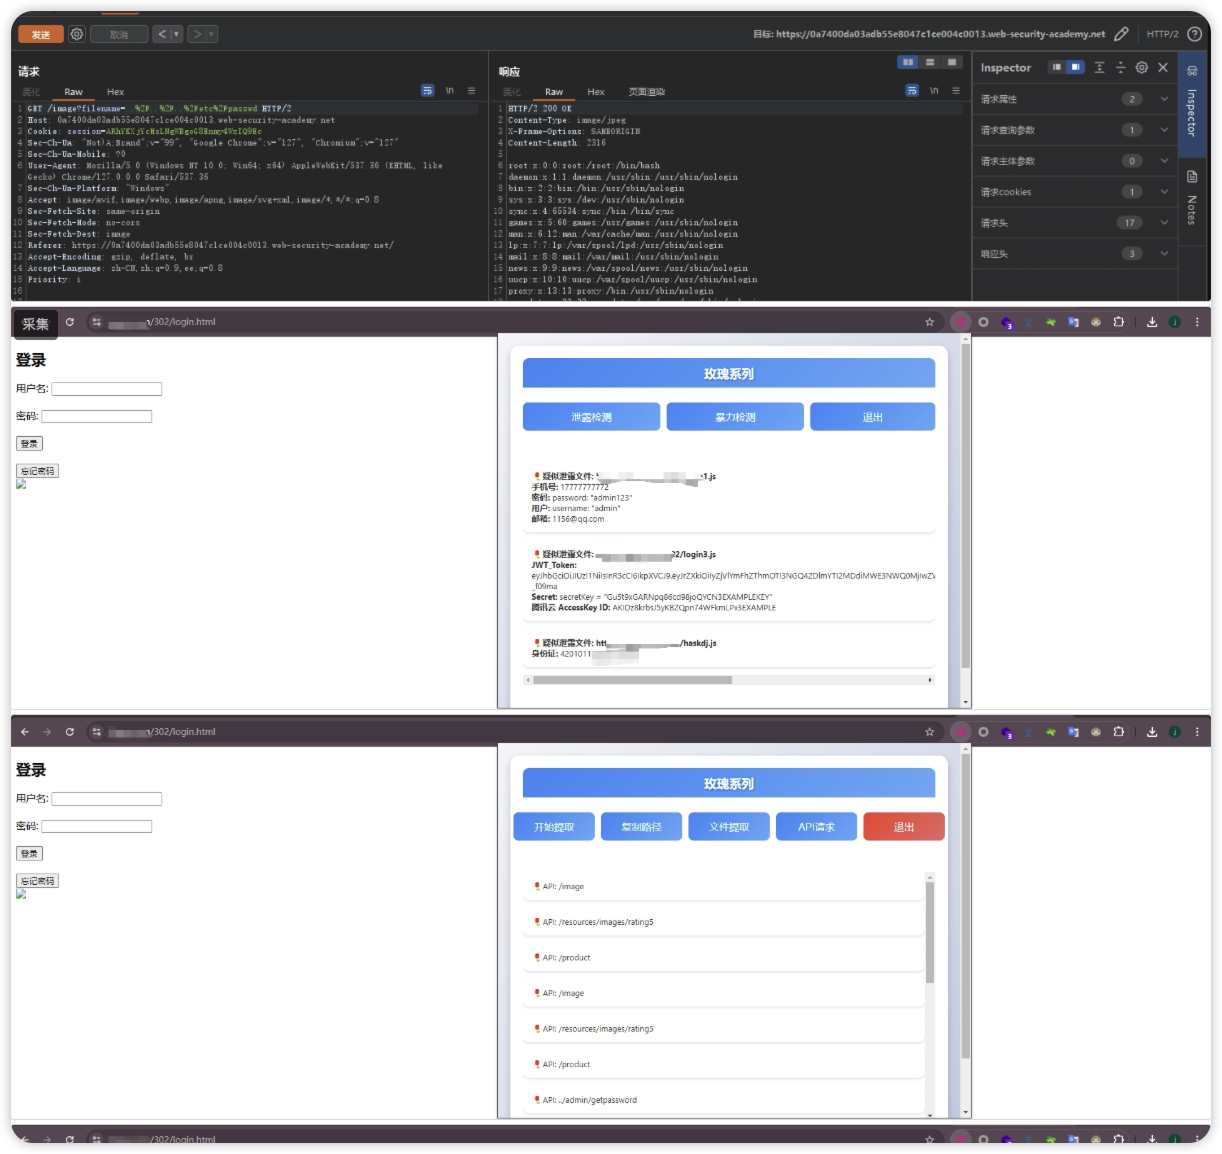Image resolution: width=1222 pixels, height=1154 pixels.
Task: Click the 用户名 input field in top login page
Action: click(x=107, y=389)
